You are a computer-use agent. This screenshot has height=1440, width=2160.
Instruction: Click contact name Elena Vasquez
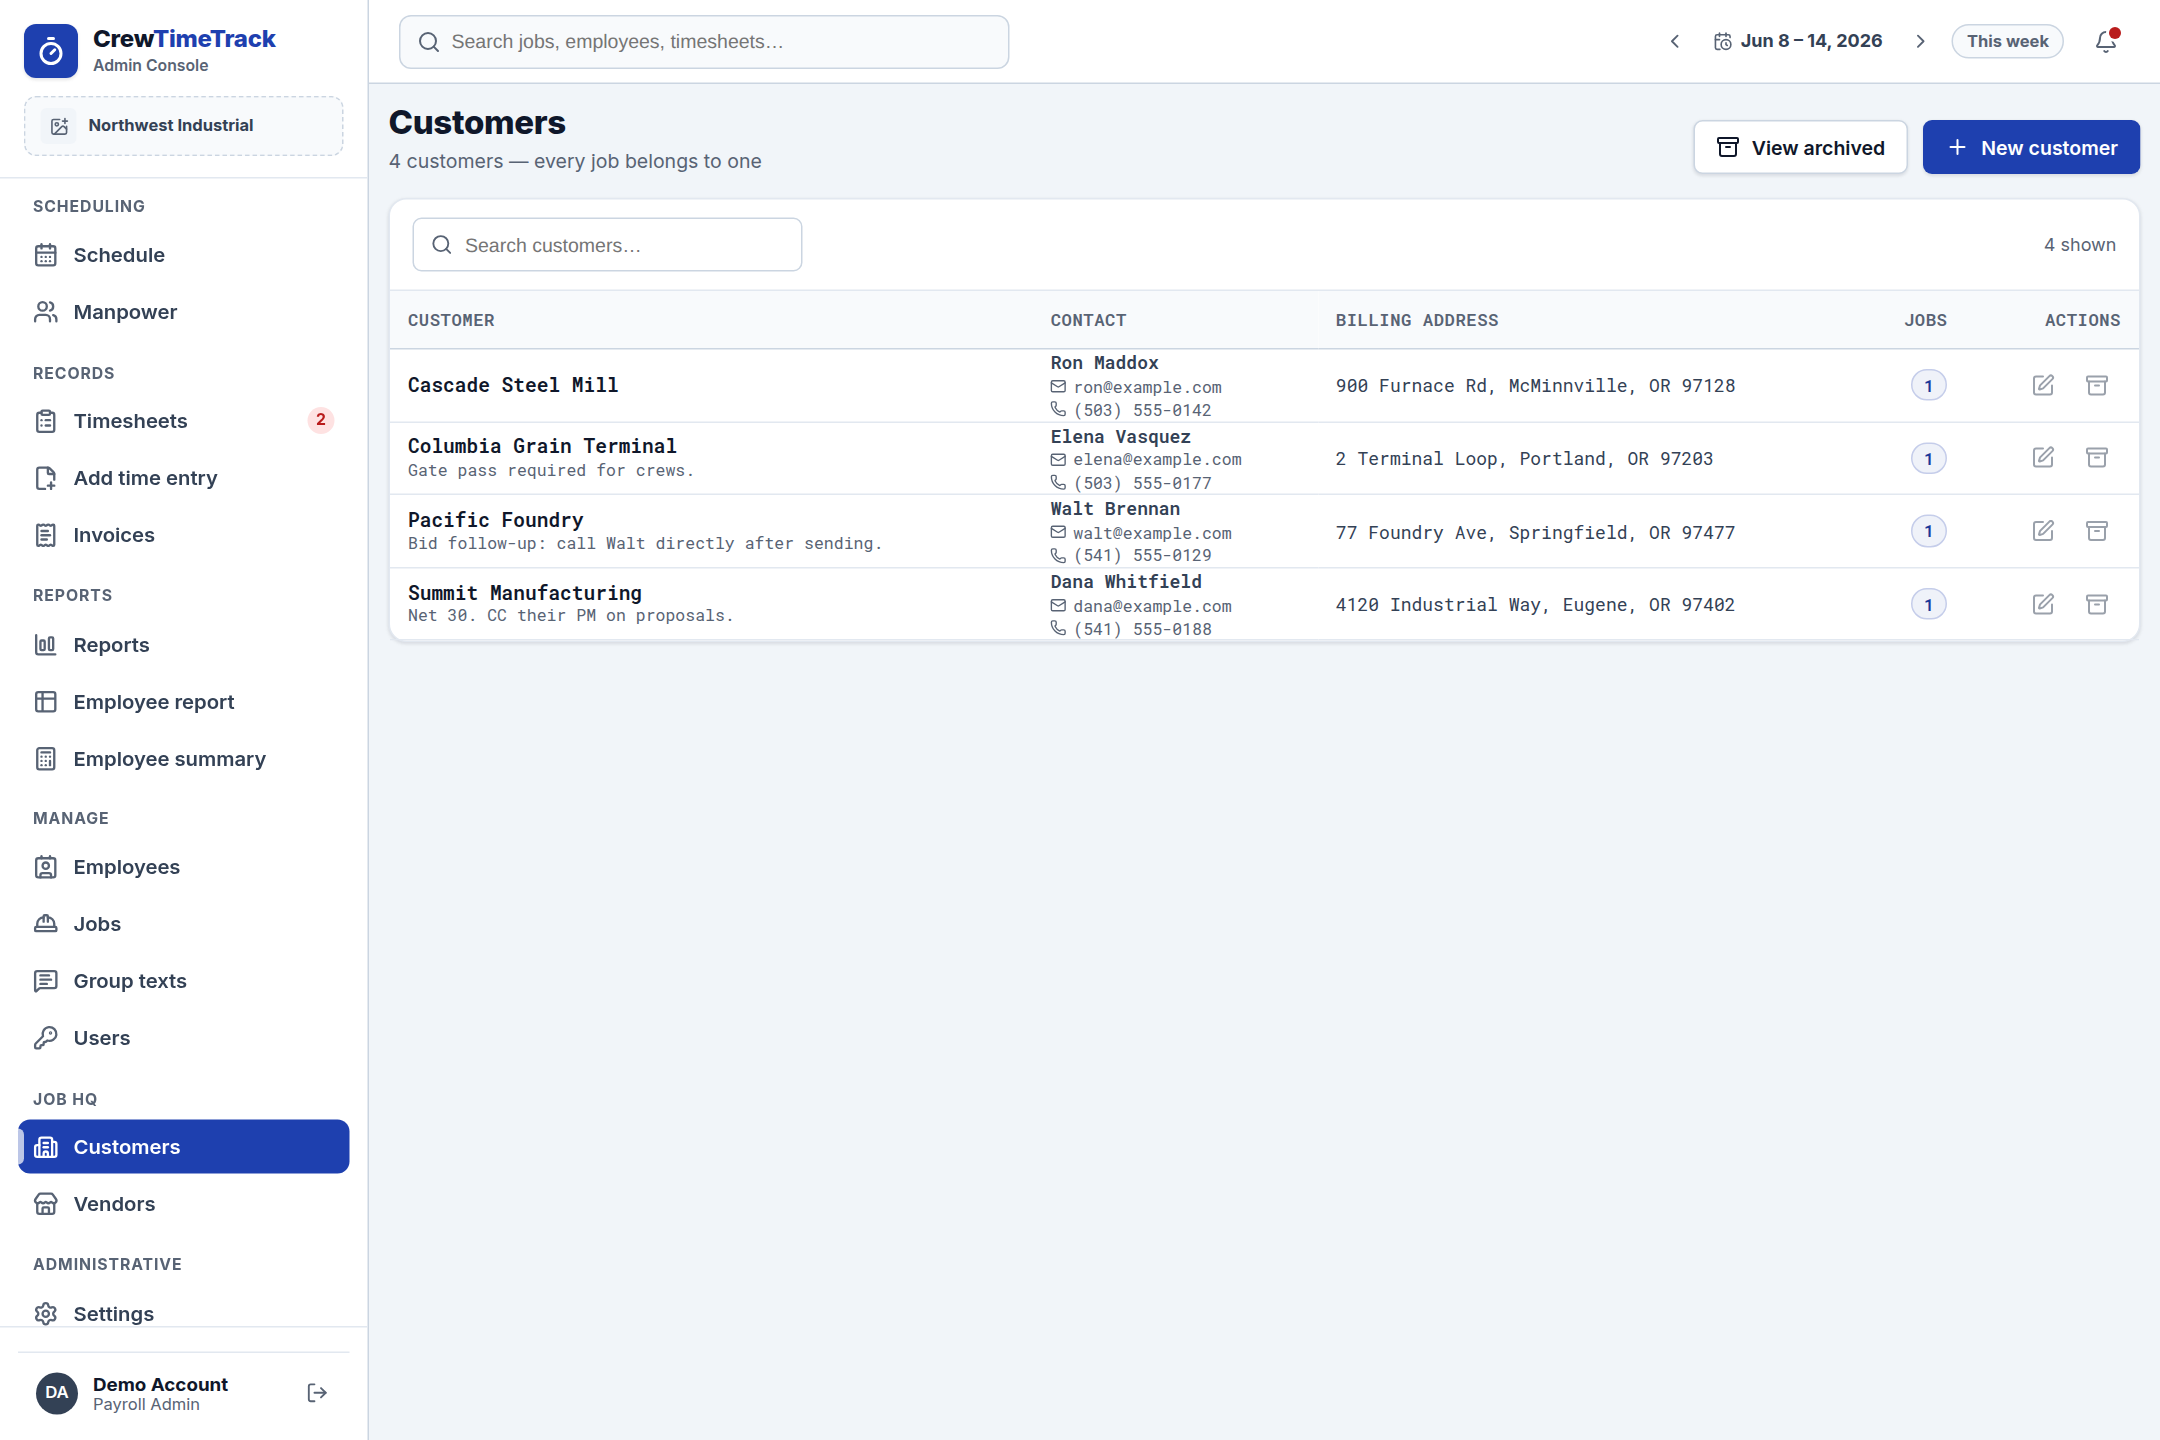click(x=1120, y=437)
